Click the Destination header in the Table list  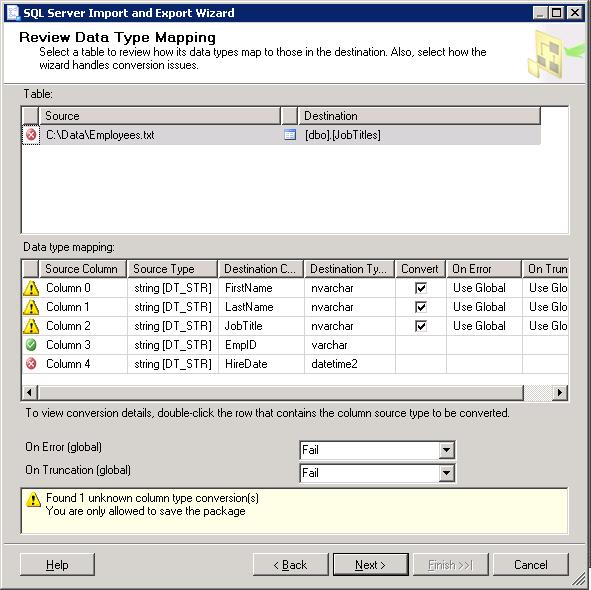[419, 116]
